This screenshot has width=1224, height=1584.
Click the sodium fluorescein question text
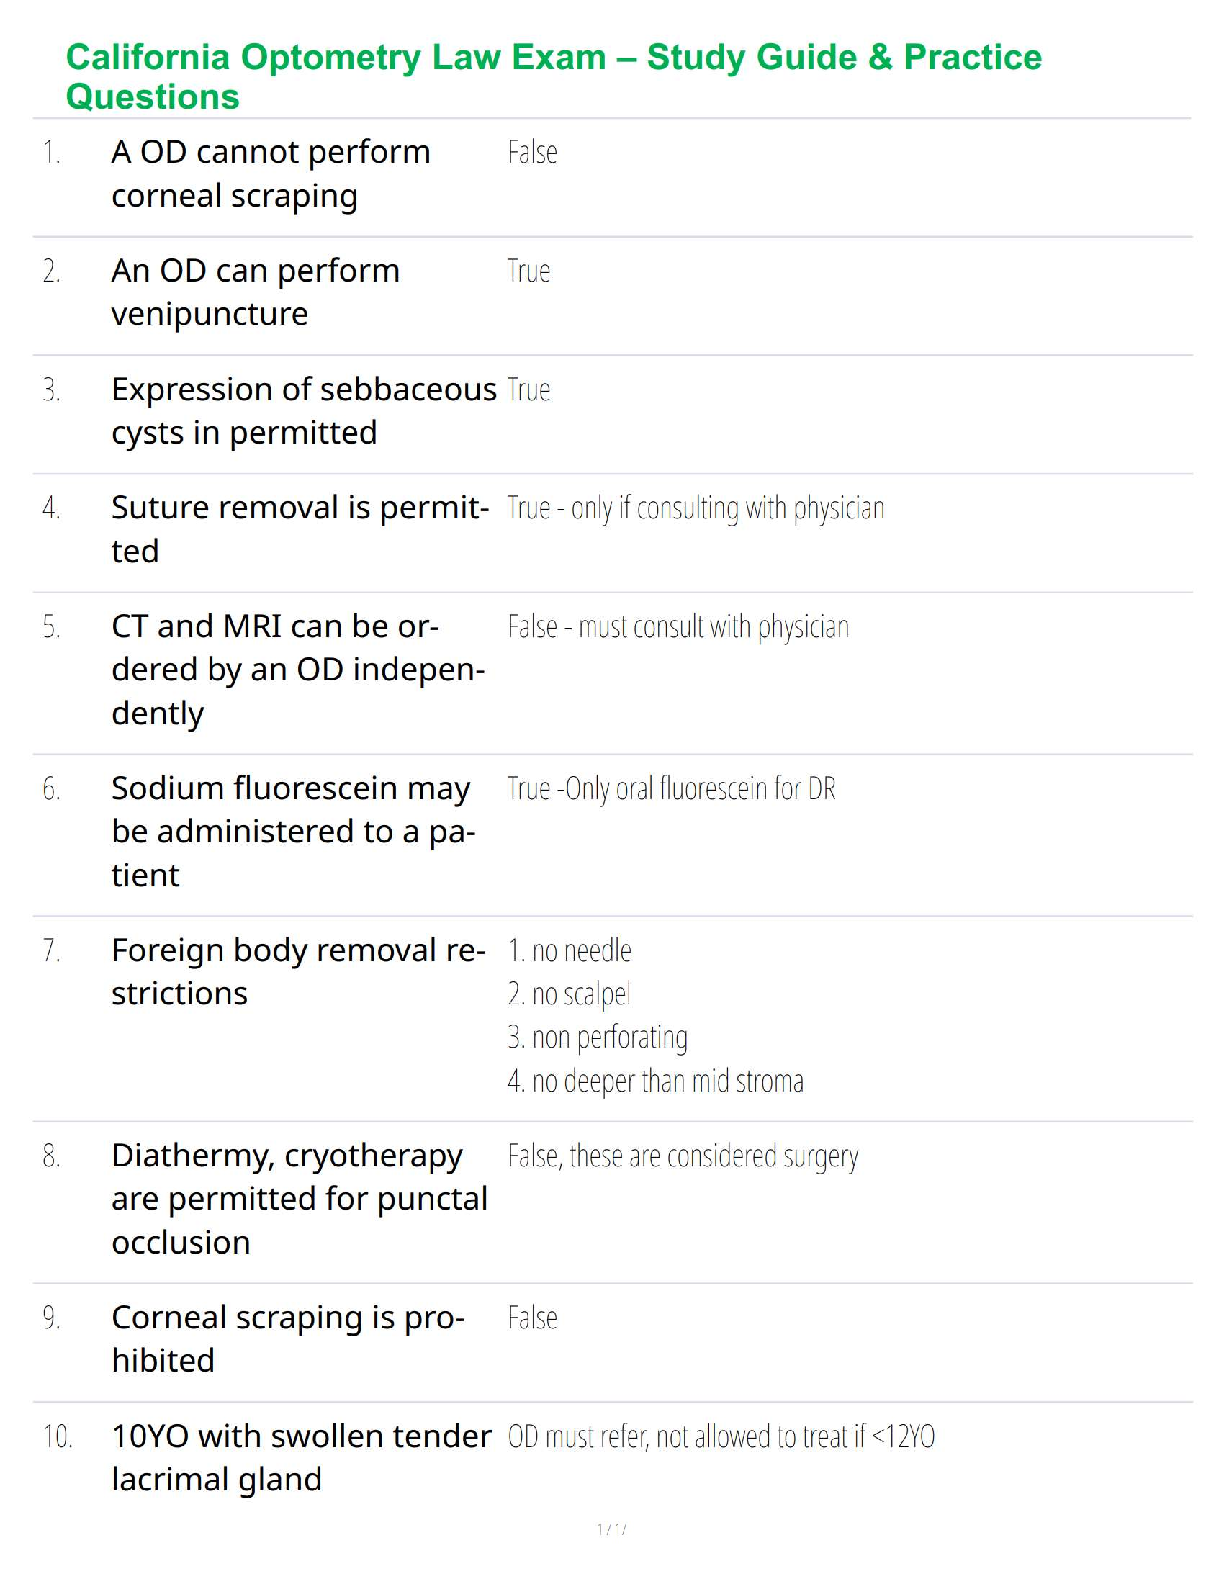[x=292, y=831]
